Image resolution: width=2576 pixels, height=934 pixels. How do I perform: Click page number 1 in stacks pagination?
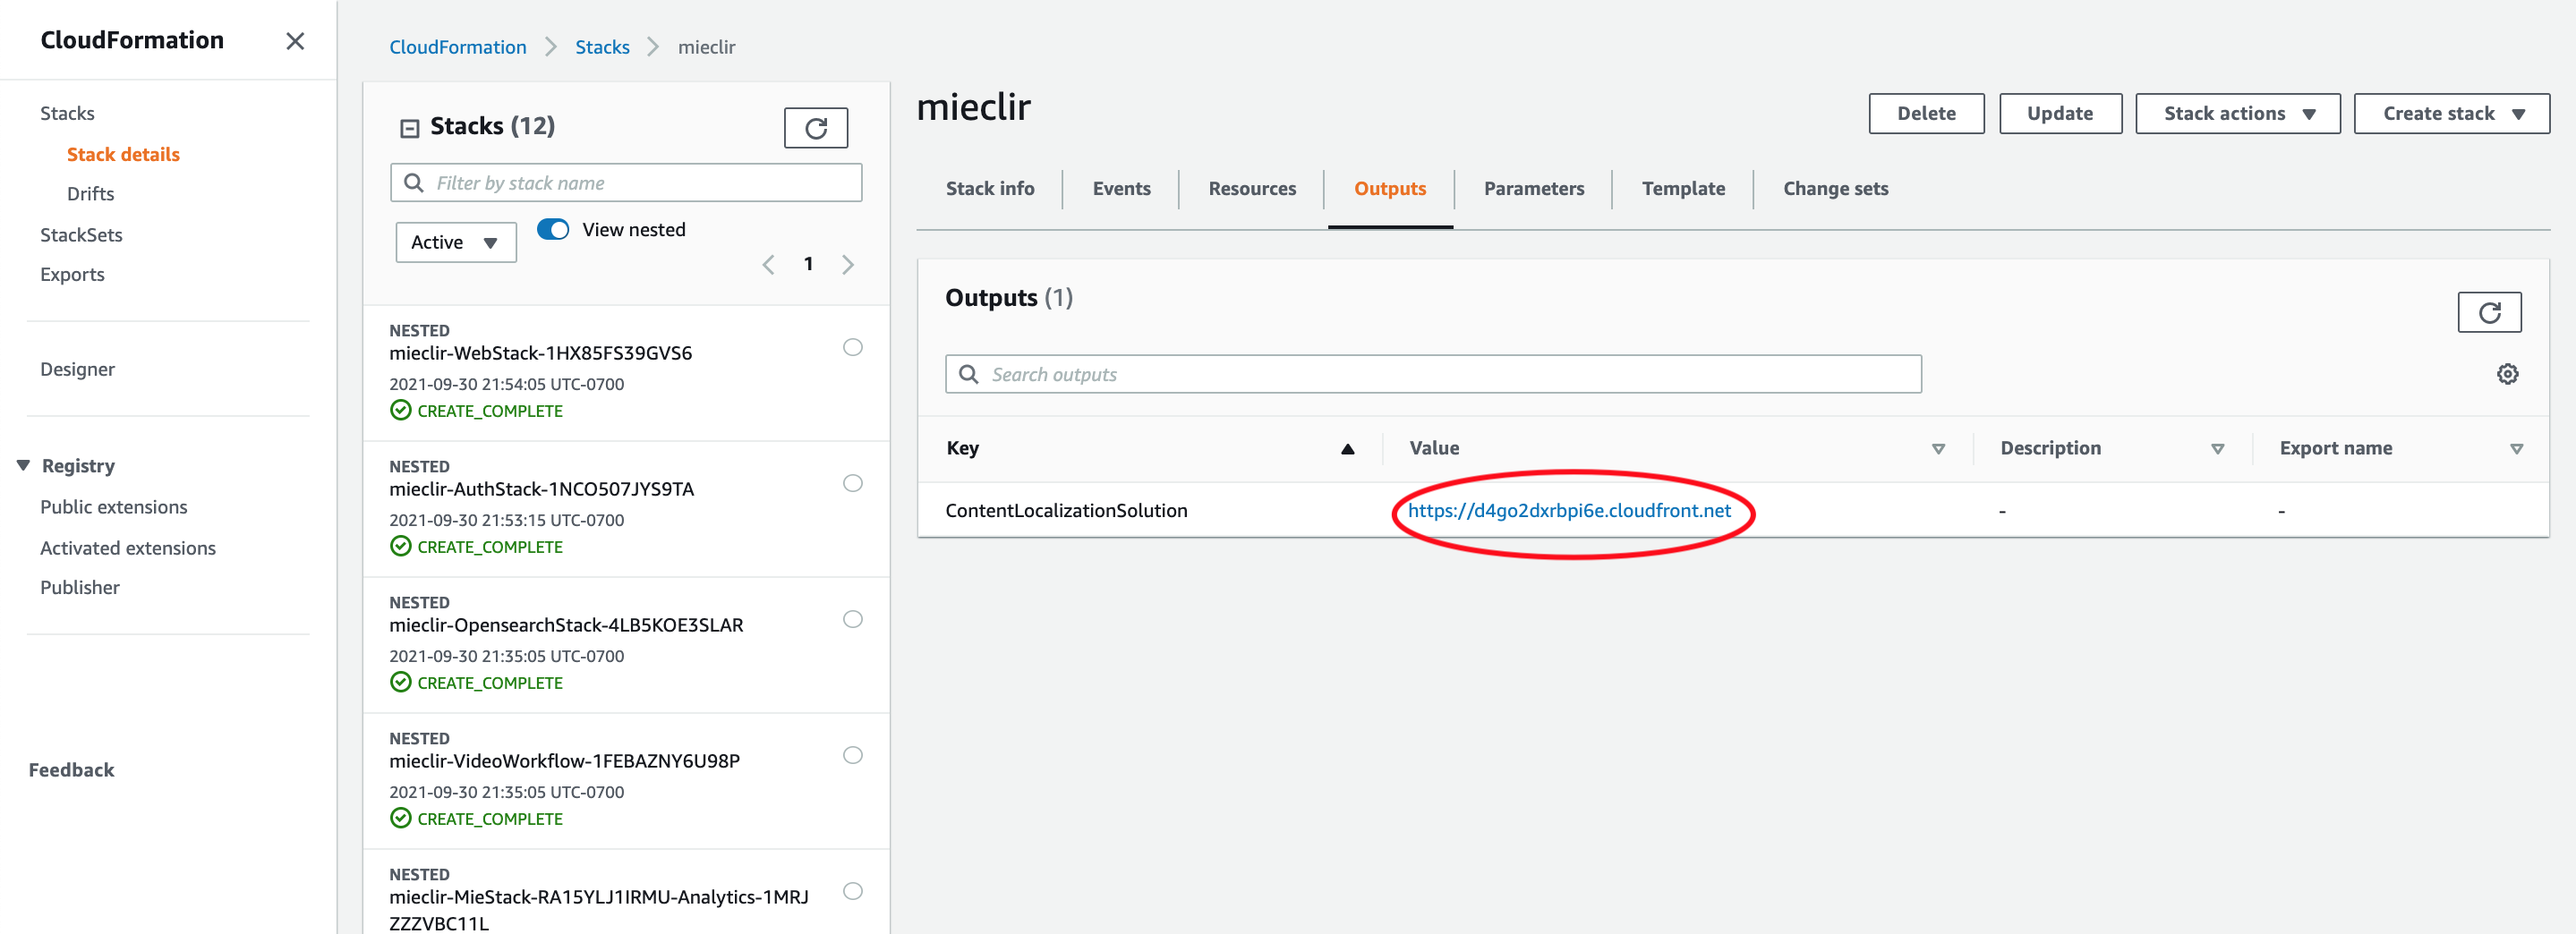[808, 264]
